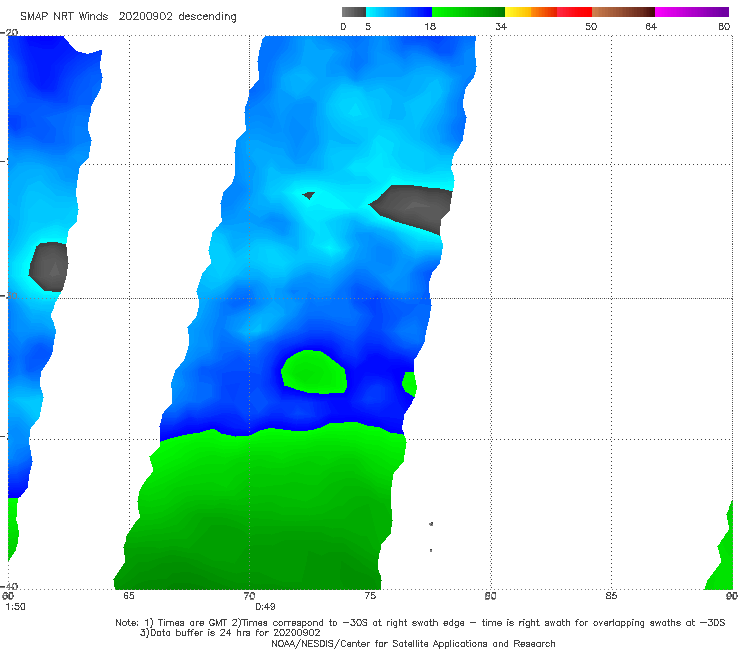Click the color bar label "34"
The width and height of the screenshot is (740, 650).
click(x=501, y=26)
